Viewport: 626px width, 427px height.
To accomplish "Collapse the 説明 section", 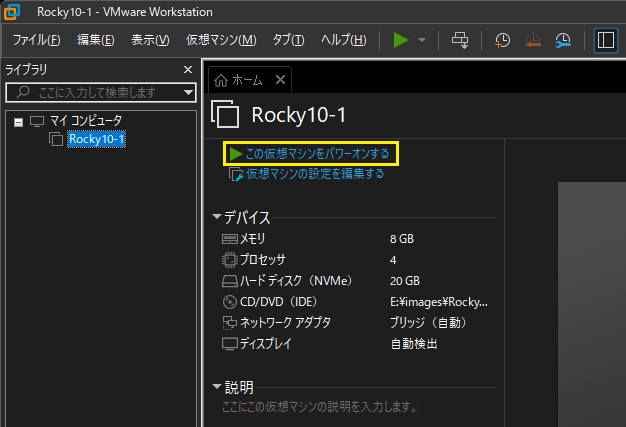I will click(217, 386).
